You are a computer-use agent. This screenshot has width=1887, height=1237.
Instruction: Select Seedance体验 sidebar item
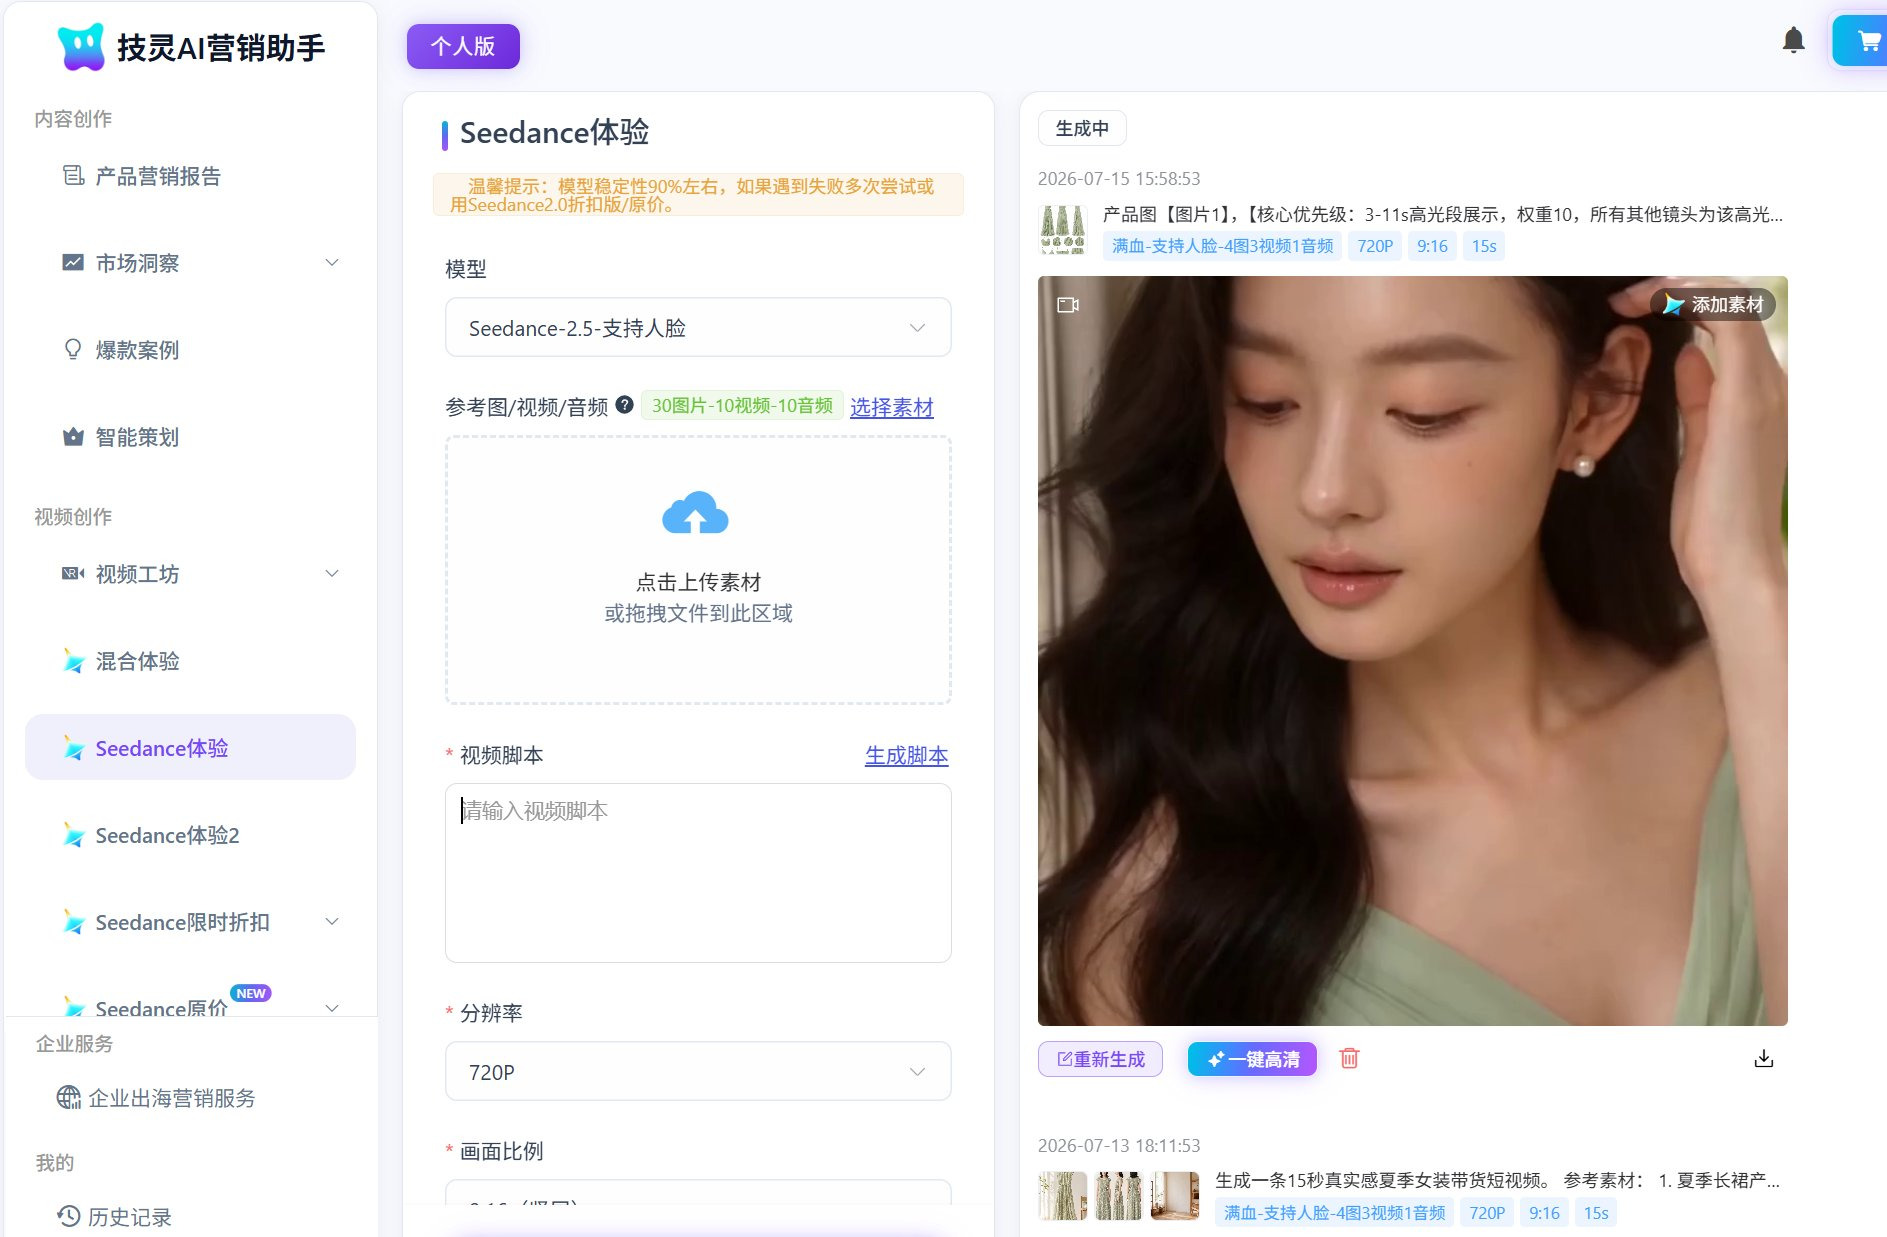pos(190,748)
